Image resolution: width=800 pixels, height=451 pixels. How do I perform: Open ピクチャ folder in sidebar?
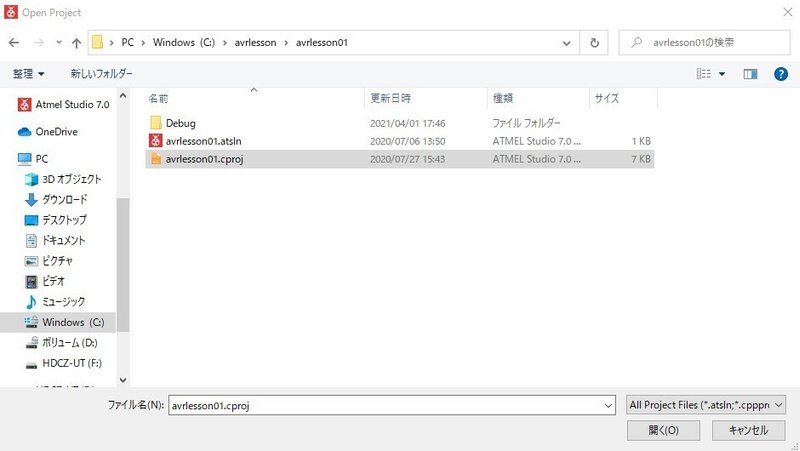[49, 261]
